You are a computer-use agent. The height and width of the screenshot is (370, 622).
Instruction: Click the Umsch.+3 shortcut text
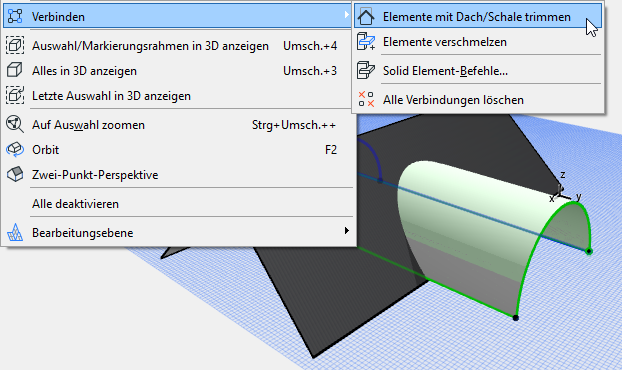[x=310, y=71]
